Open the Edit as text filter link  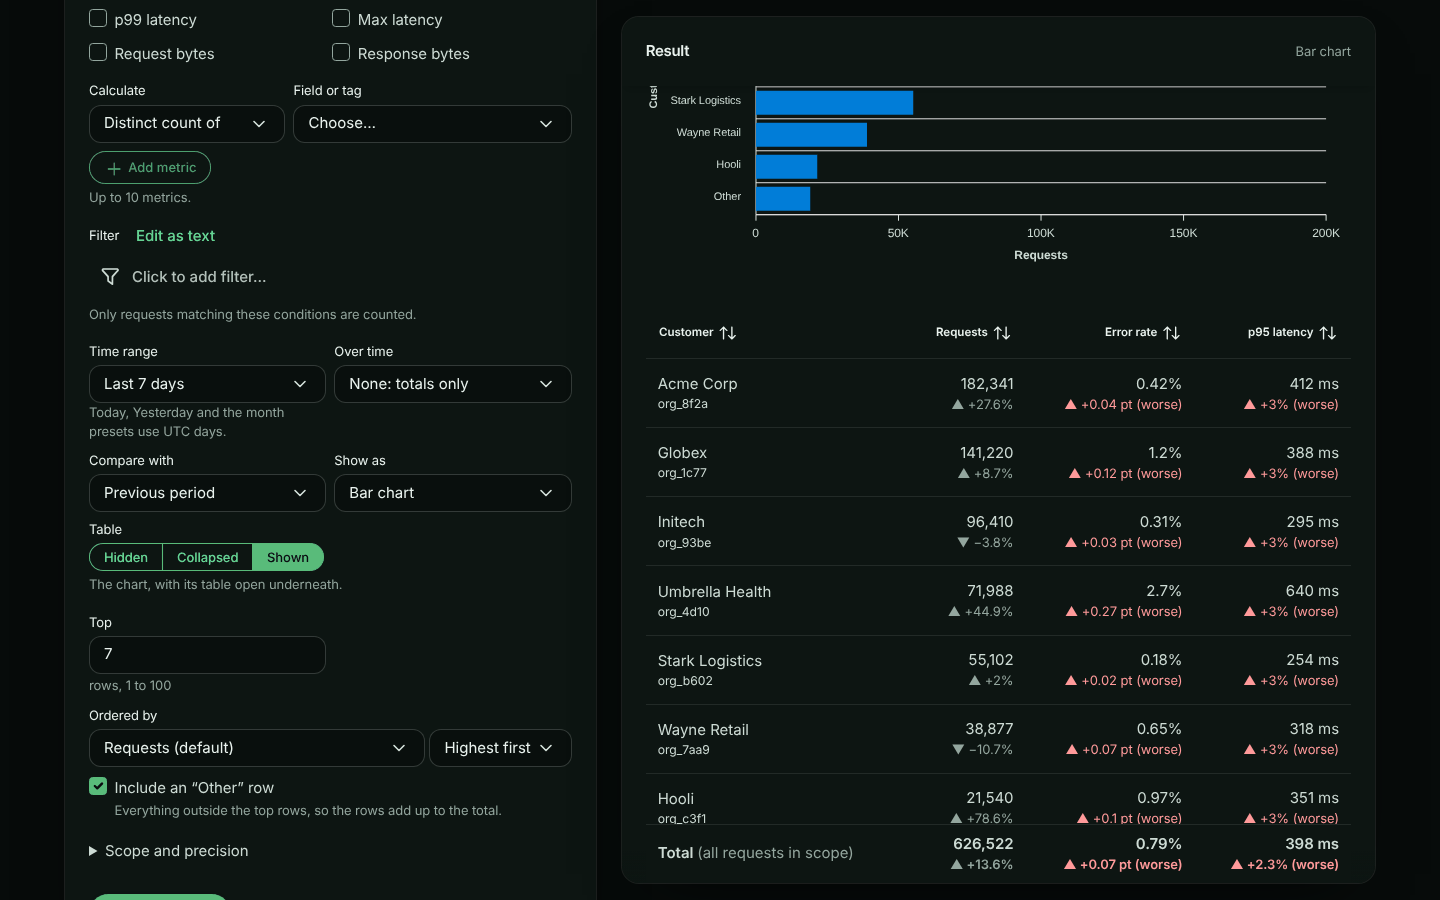point(175,236)
